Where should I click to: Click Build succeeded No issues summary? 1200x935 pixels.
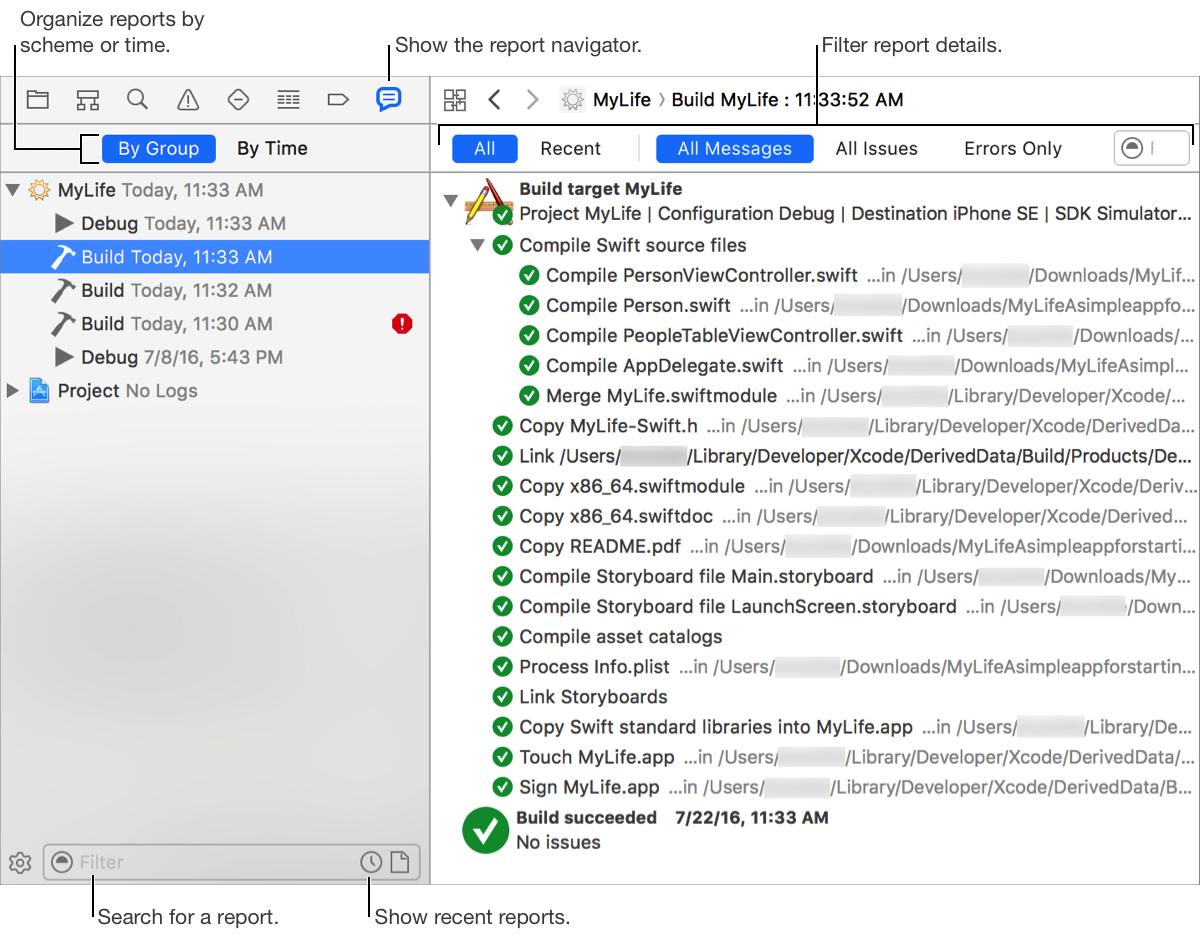coord(672,830)
